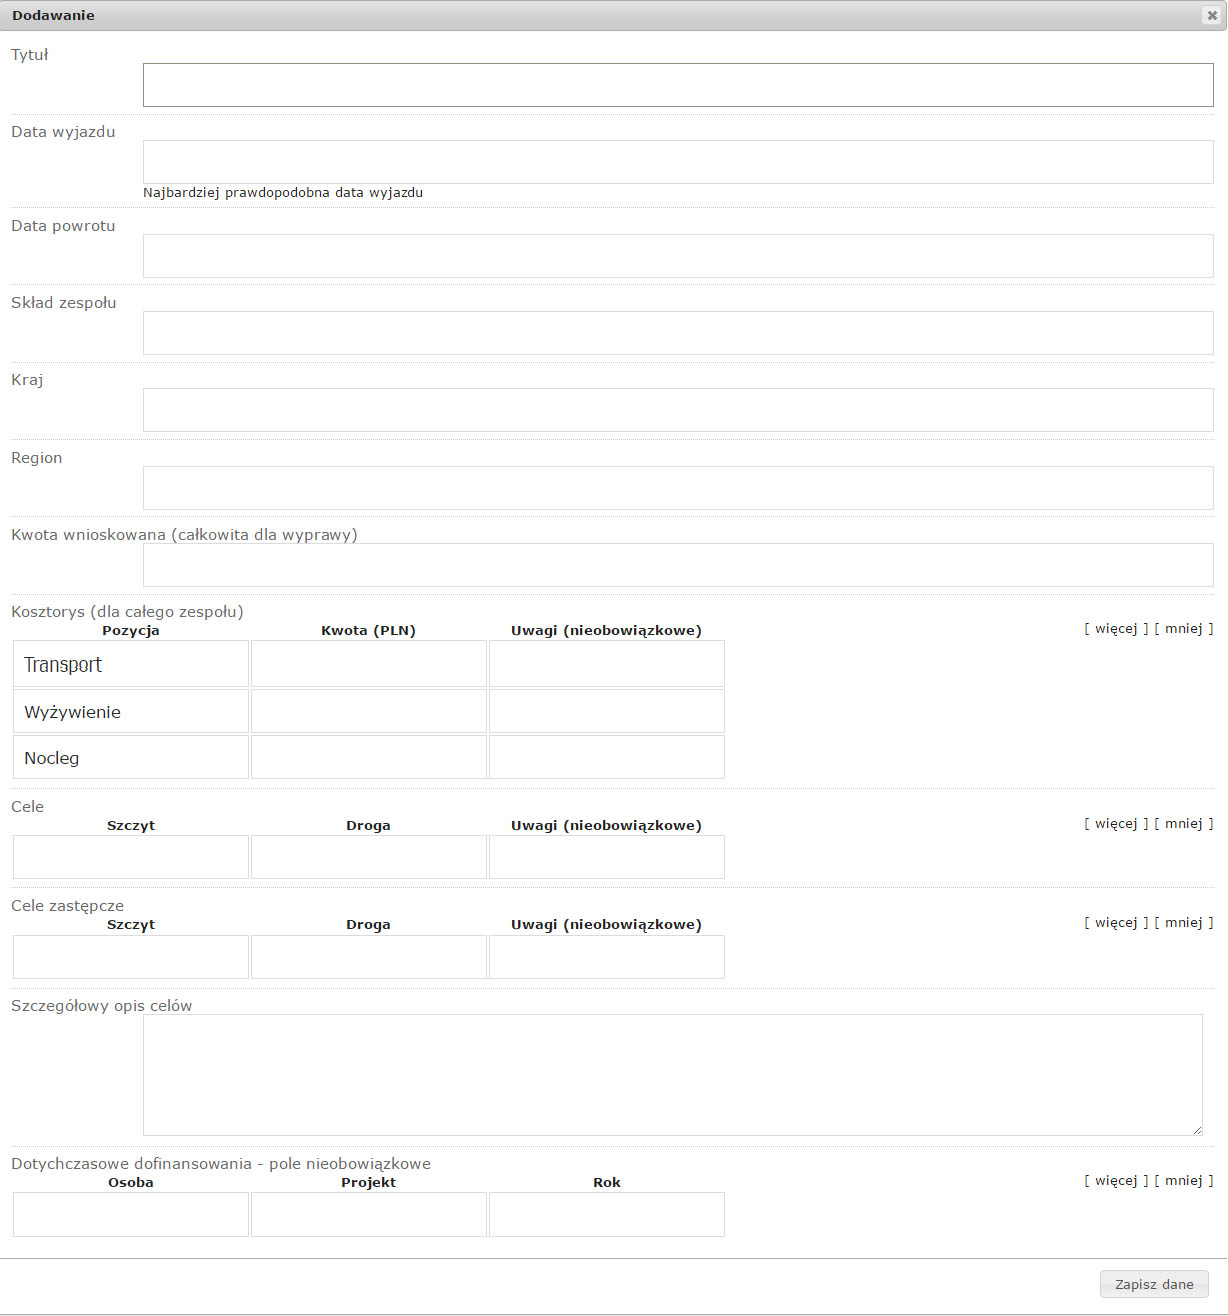Select the Kwota wnioskowana field
This screenshot has width=1228, height=1316.
pyautogui.click(x=678, y=565)
